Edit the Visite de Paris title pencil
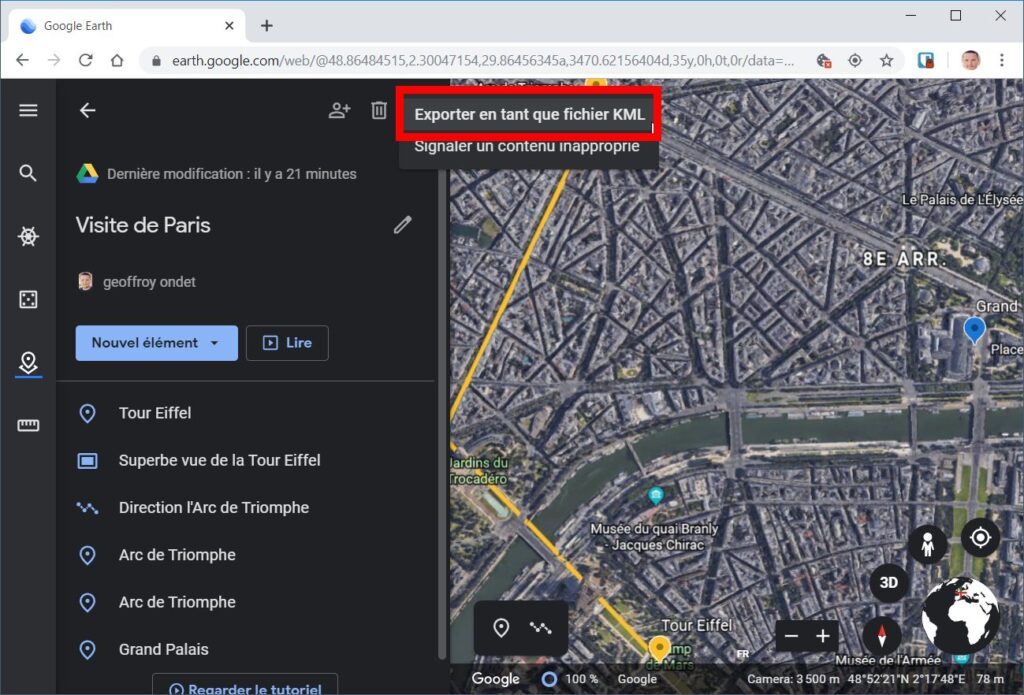 tap(403, 225)
